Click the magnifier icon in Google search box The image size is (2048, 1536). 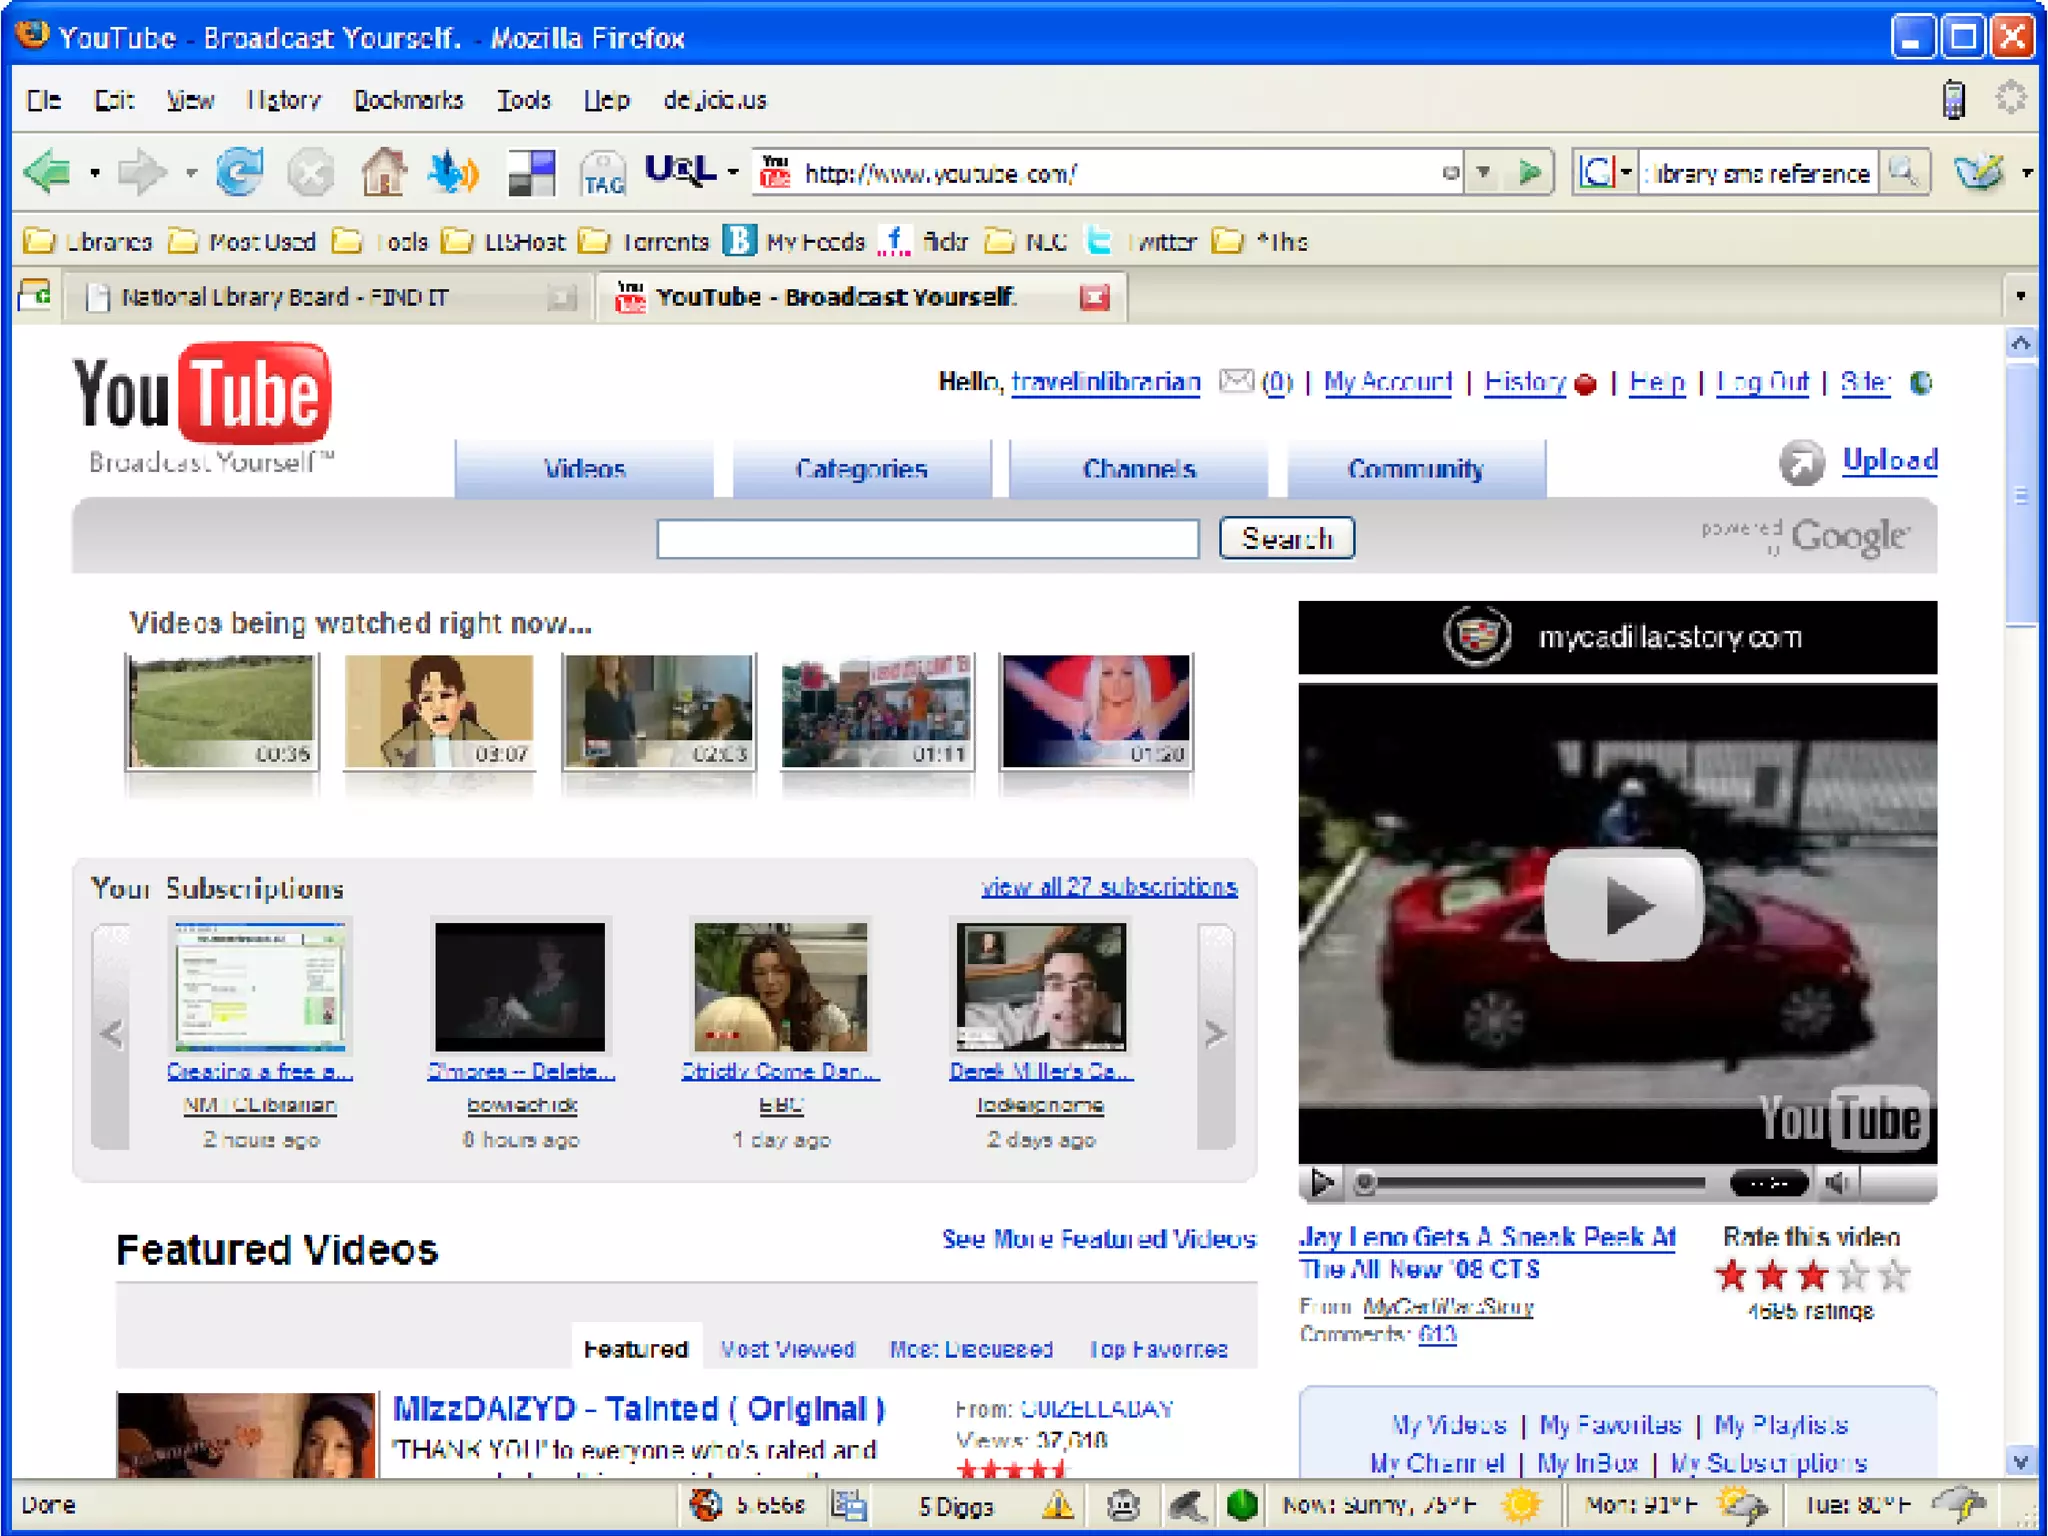coord(1904,173)
